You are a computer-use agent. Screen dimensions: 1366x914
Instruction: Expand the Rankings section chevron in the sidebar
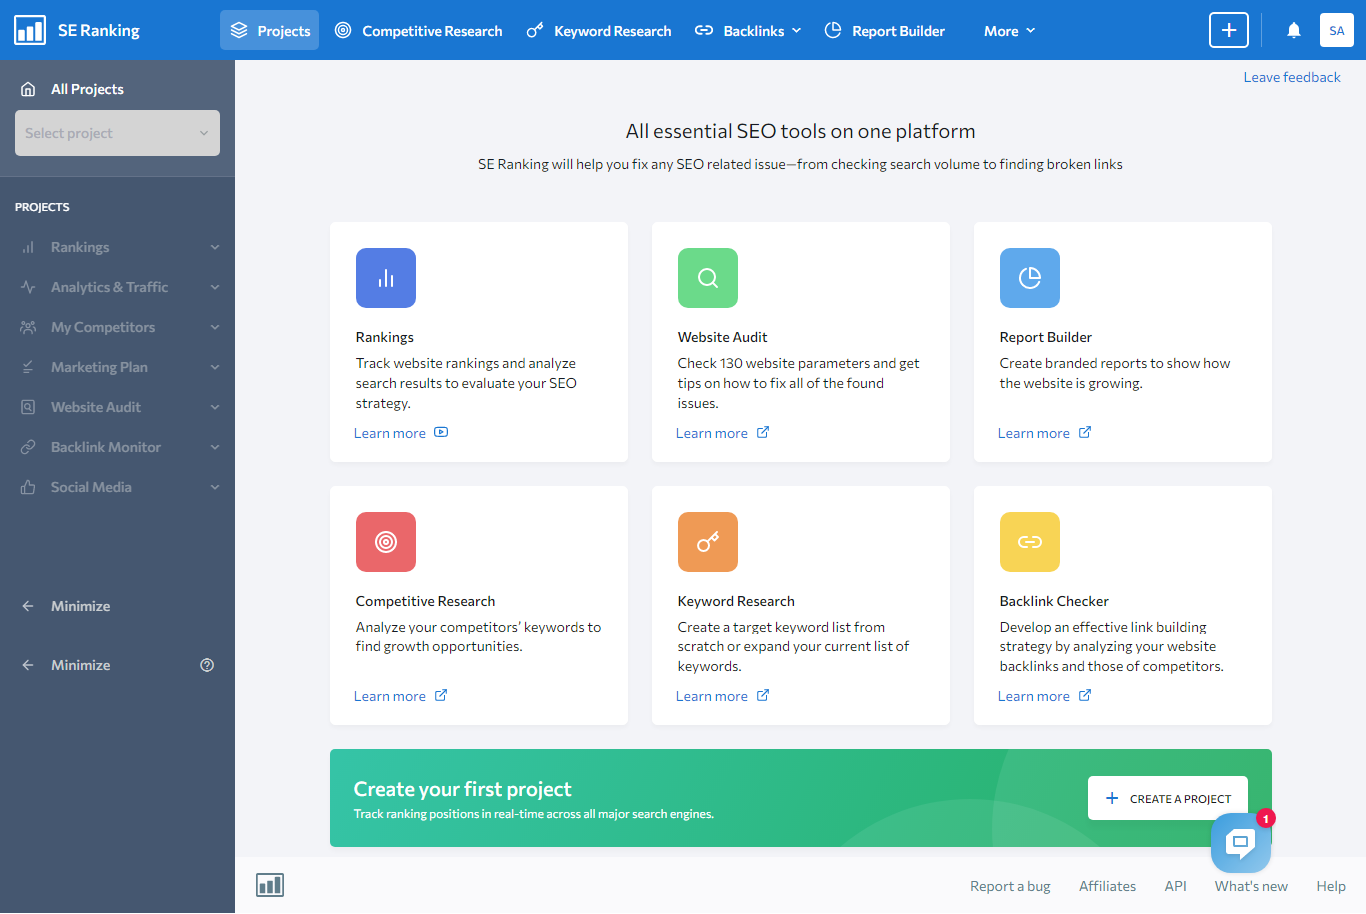[215, 247]
